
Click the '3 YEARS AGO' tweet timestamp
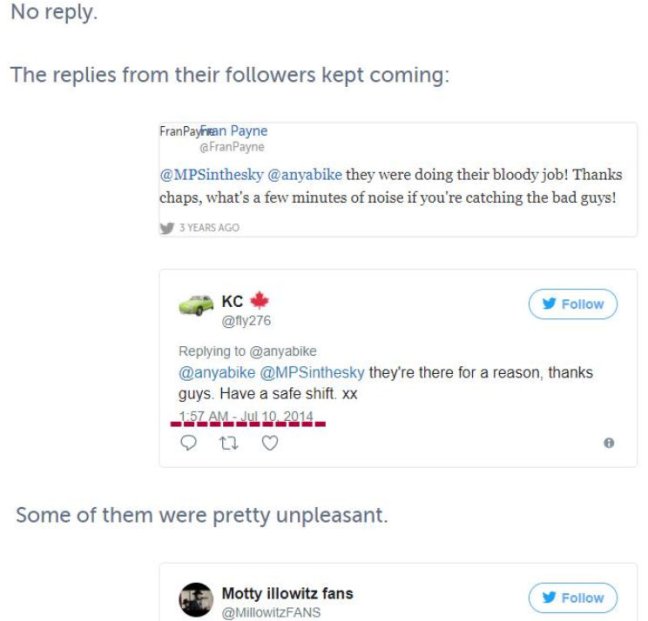coord(209,228)
